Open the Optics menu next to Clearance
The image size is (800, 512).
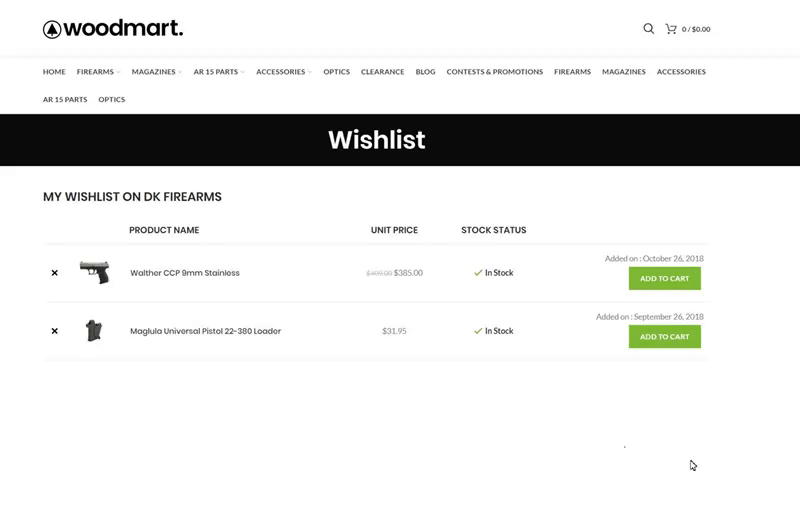pyautogui.click(x=337, y=72)
